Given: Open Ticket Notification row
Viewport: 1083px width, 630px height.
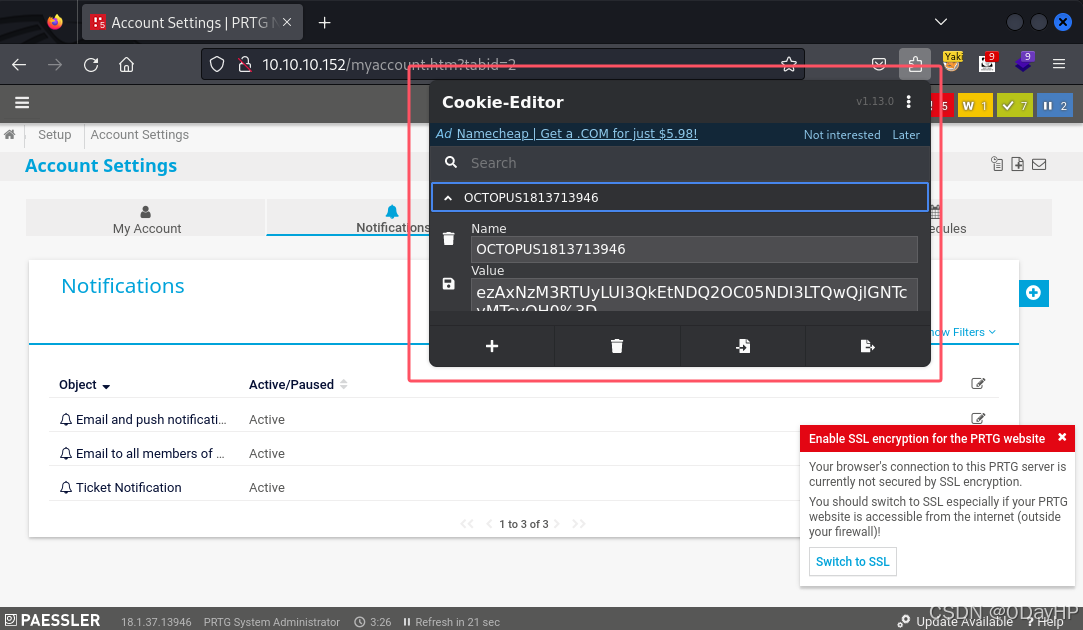Looking at the screenshot, I should 128,487.
